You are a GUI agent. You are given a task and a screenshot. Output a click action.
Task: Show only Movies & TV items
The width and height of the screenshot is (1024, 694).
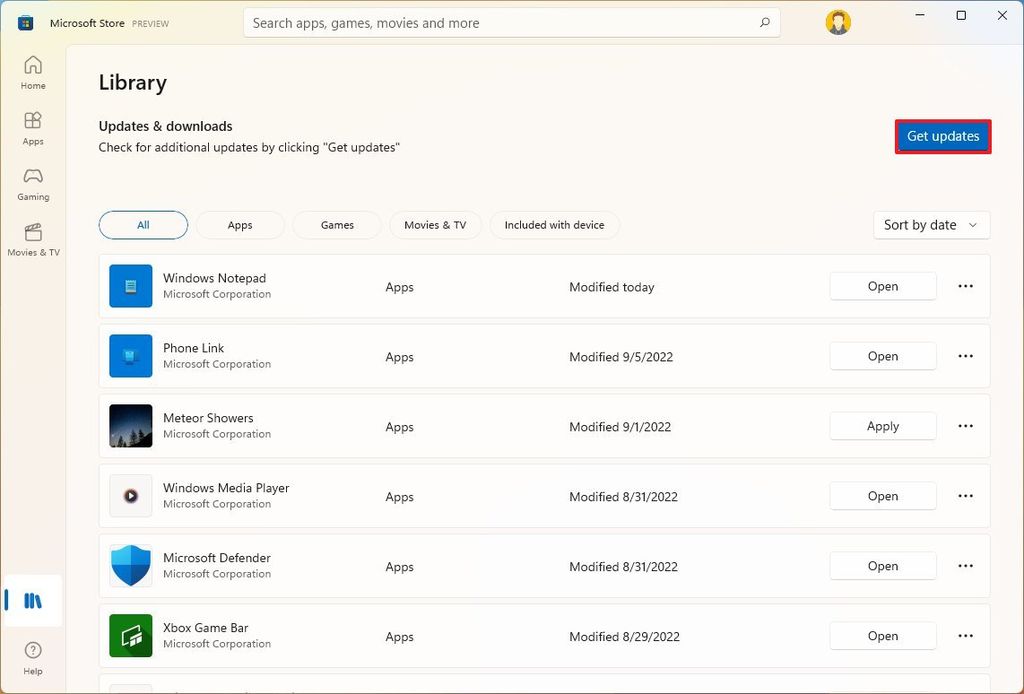coord(435,225)
